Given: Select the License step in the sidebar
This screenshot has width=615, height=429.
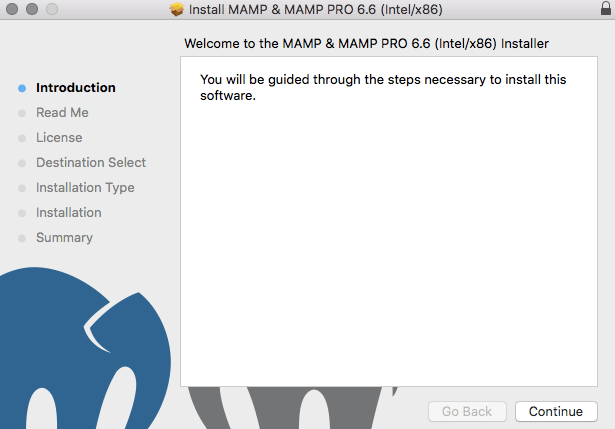Looking at the screenshot, I should pyautogui.click(x=59, y=138).
